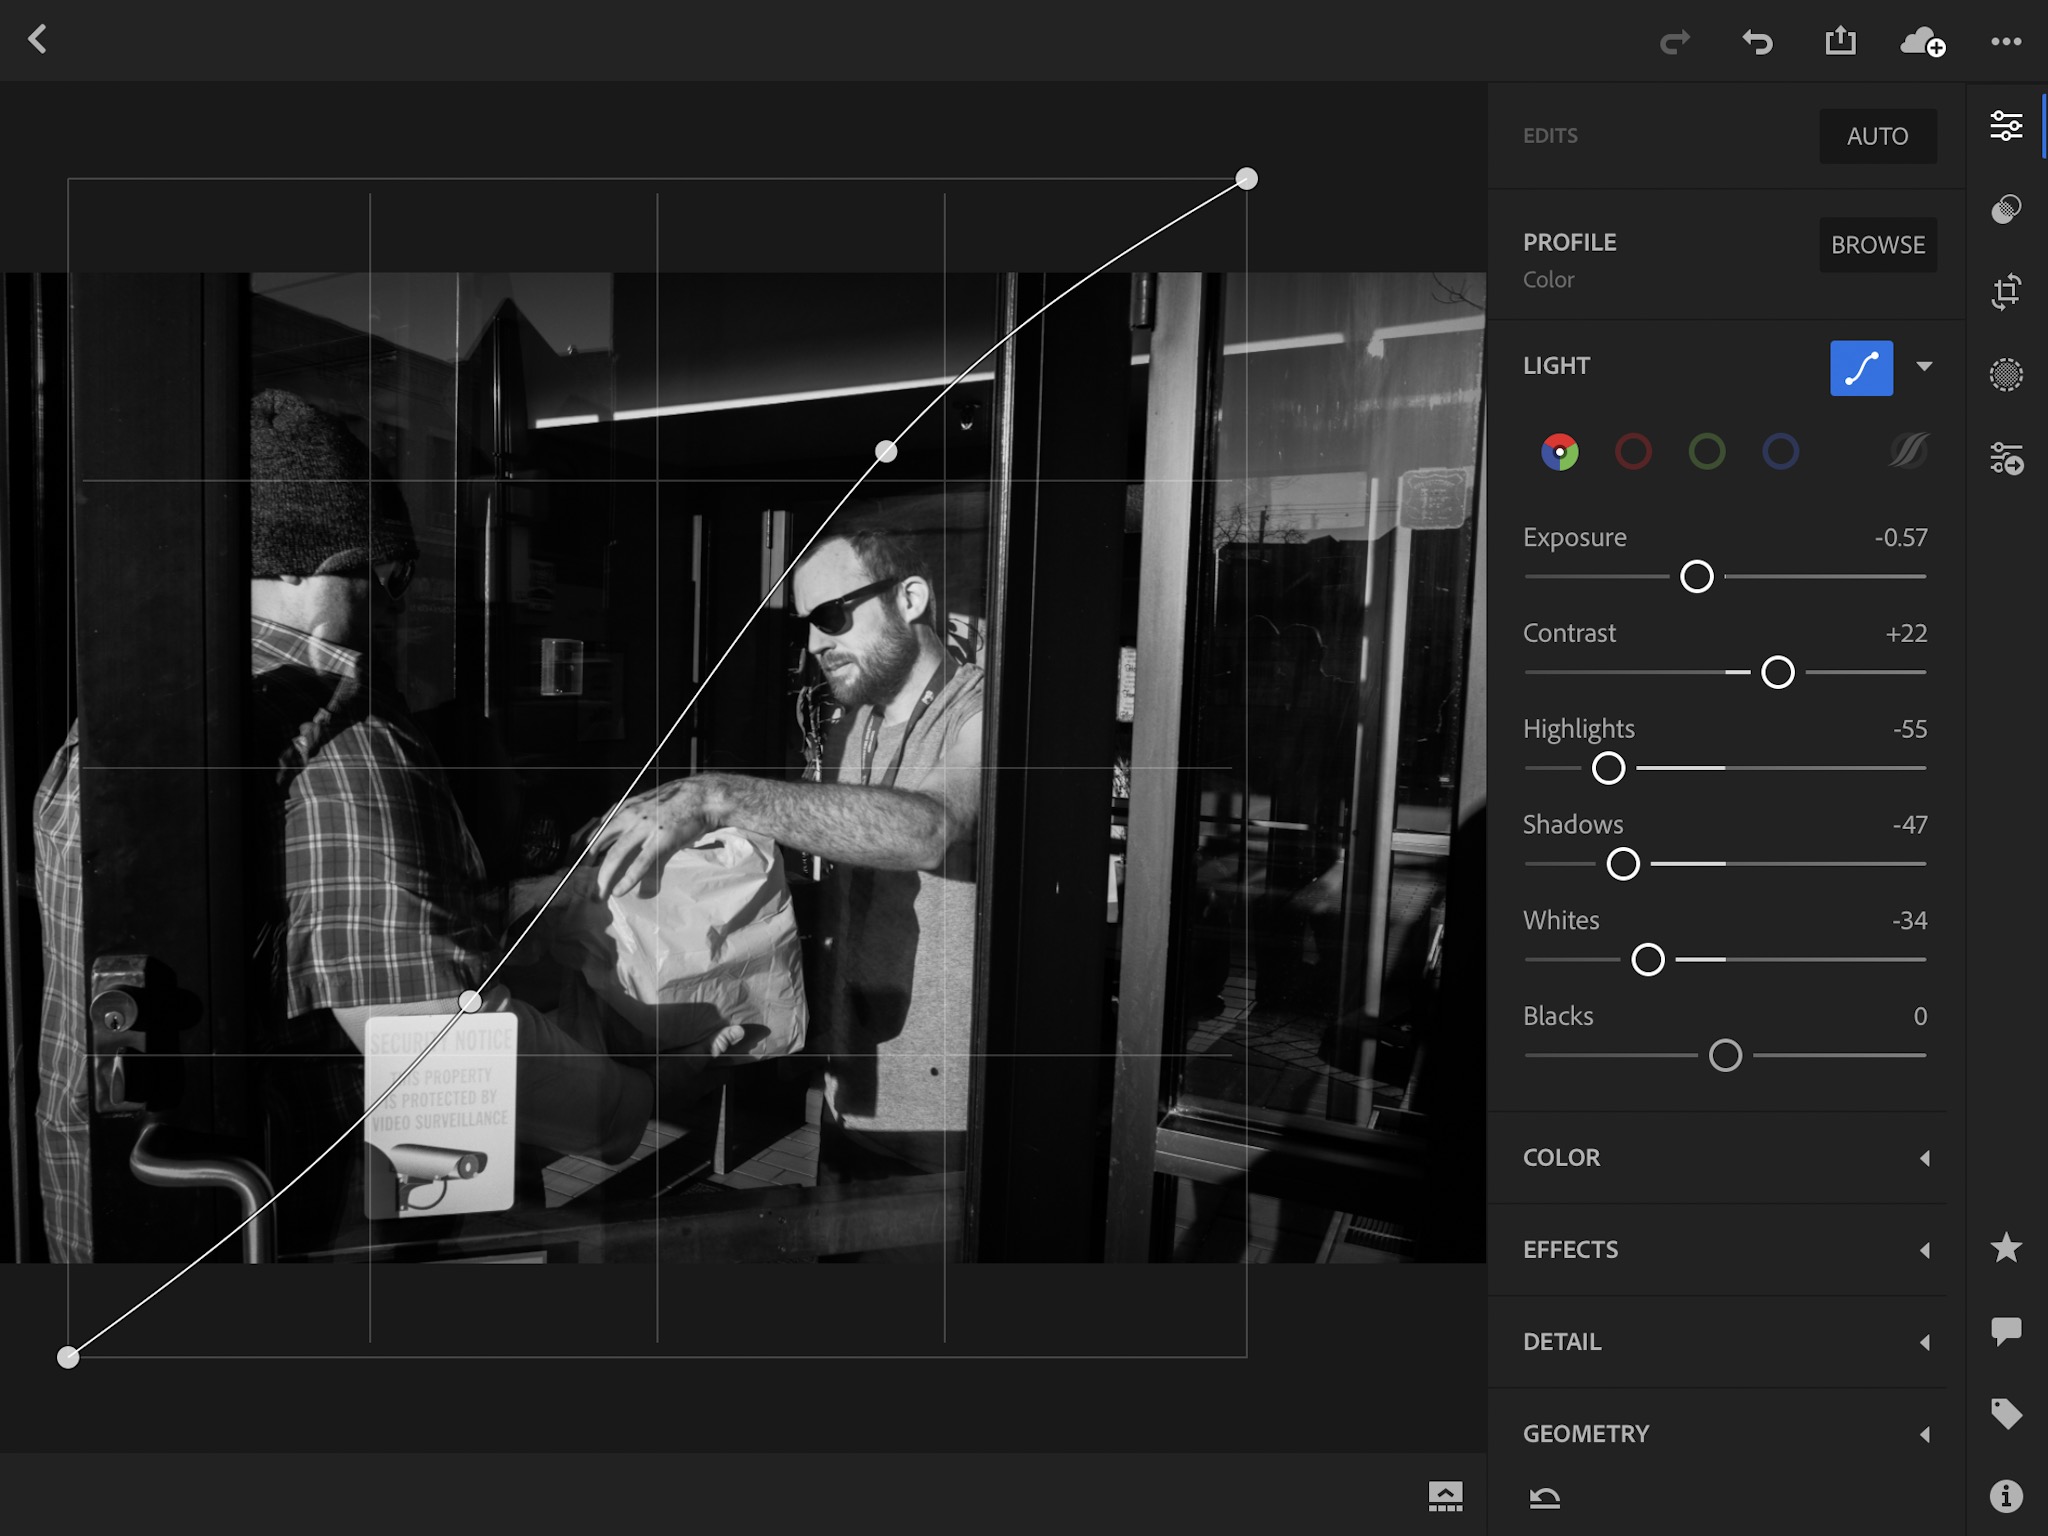Select the lower-middle curve control point
The image size is (2048, 1536).
[x=470, y=1001]
